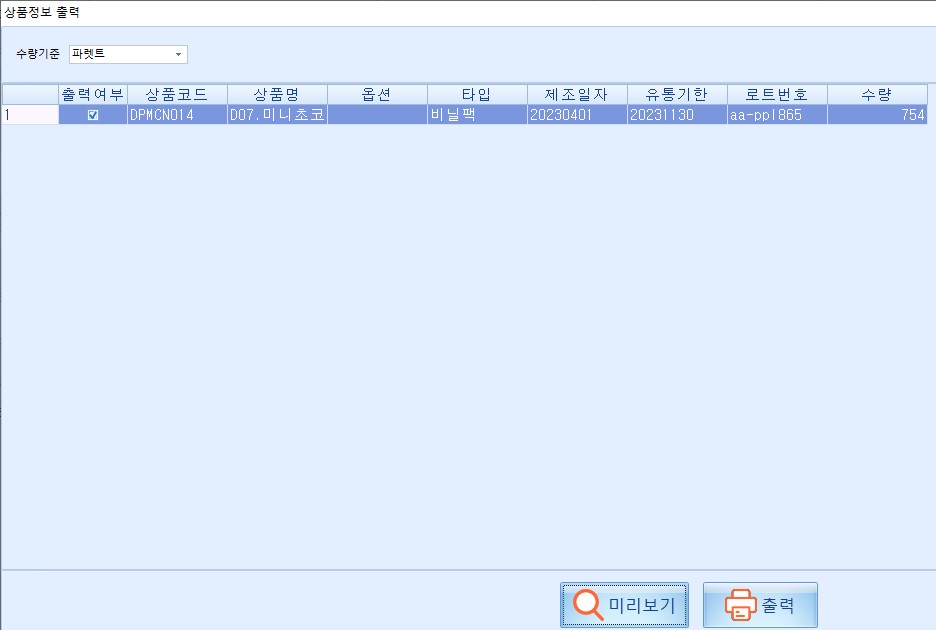The height and width of the screenshot is (630, 936).
Task: Select row number 1 header cell
Action: pyautogui.click(x=30, y=115)
